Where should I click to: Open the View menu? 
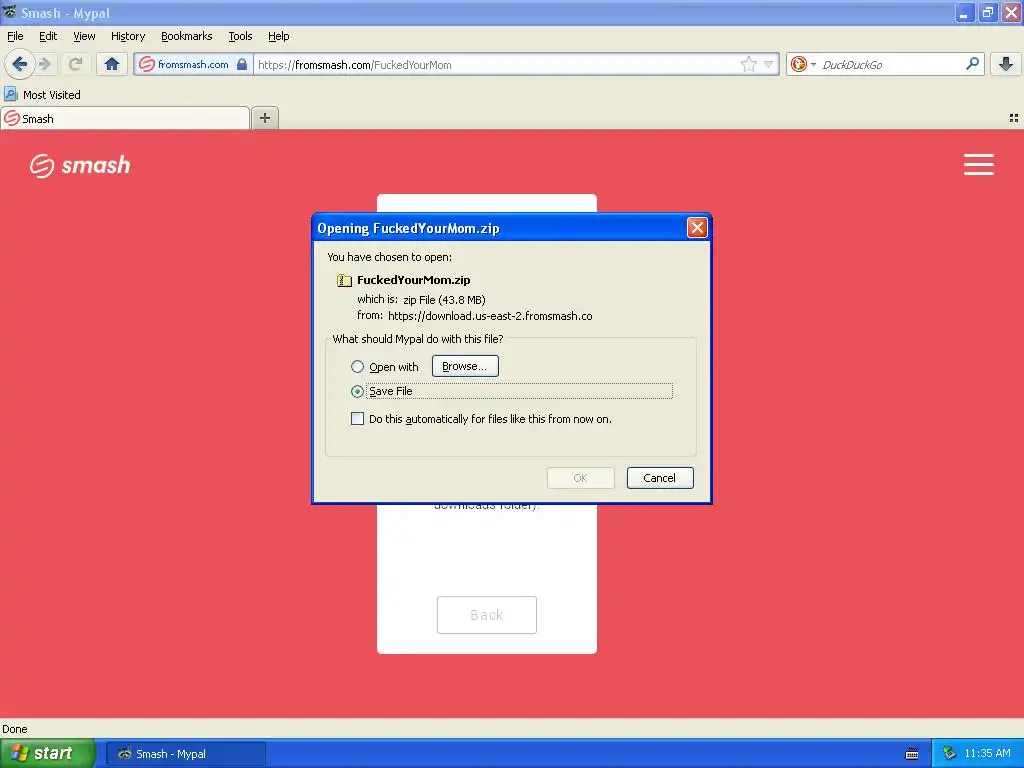[x=84, y=36]
